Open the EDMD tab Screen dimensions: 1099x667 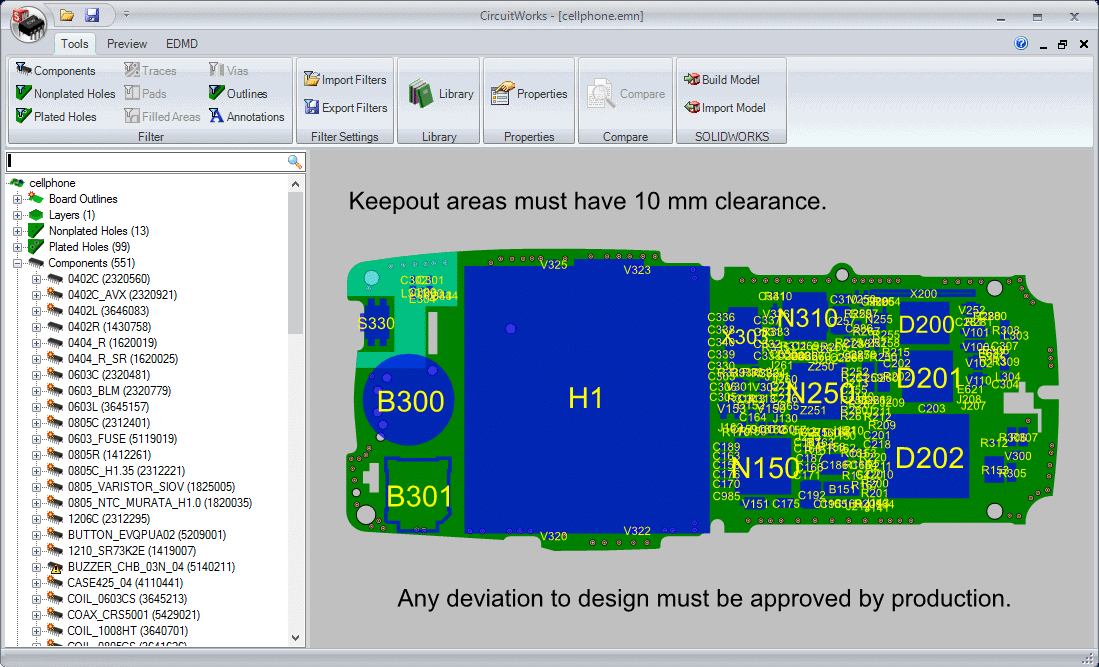click(181, 44)
